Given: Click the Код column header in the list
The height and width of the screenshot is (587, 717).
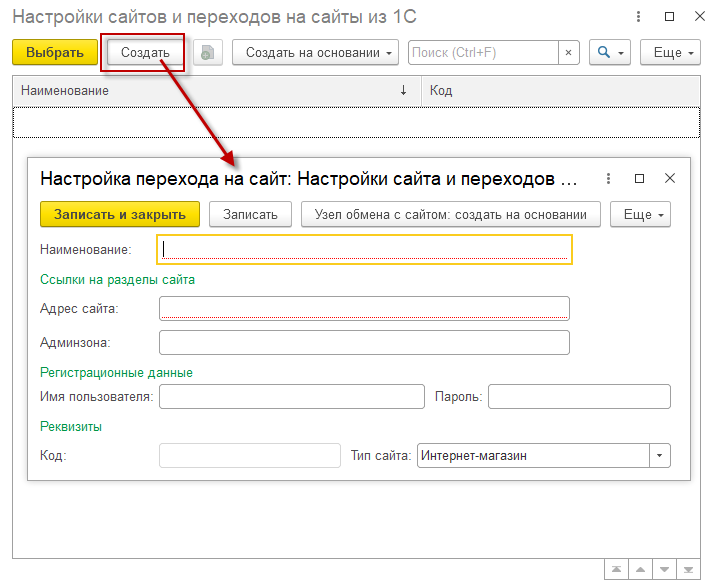Looking at the screenshot, I should pyautogui.click(x=561, y=91).
